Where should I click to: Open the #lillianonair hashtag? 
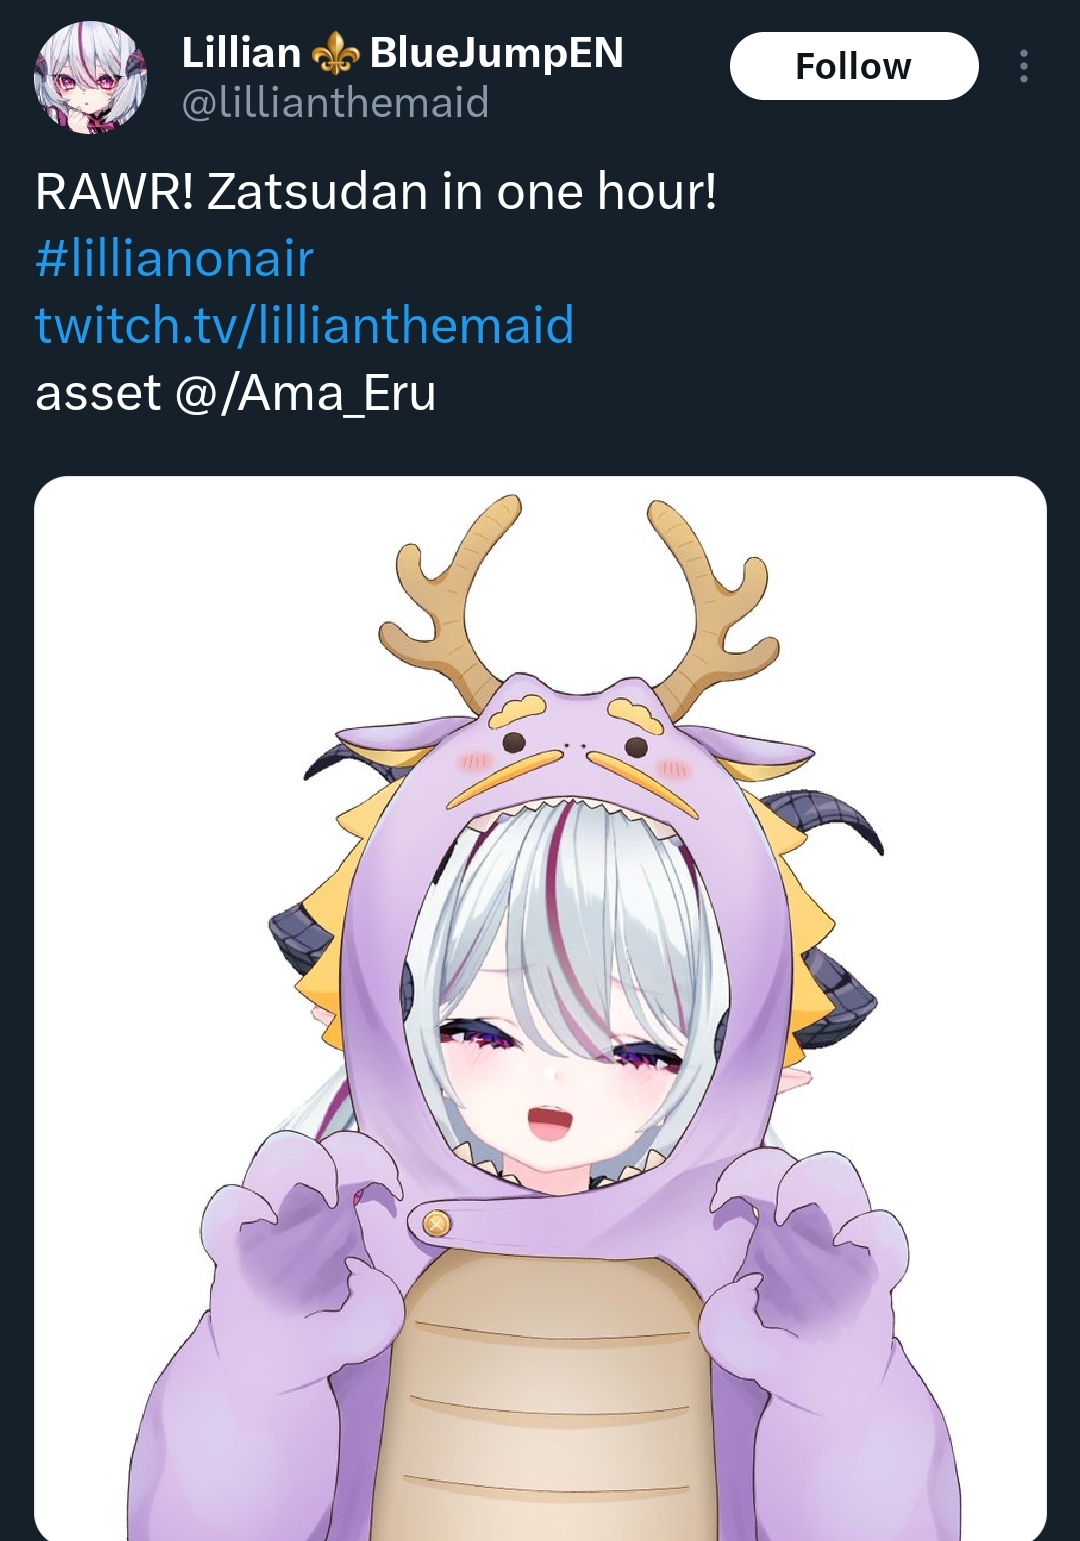tap(174, 258)
